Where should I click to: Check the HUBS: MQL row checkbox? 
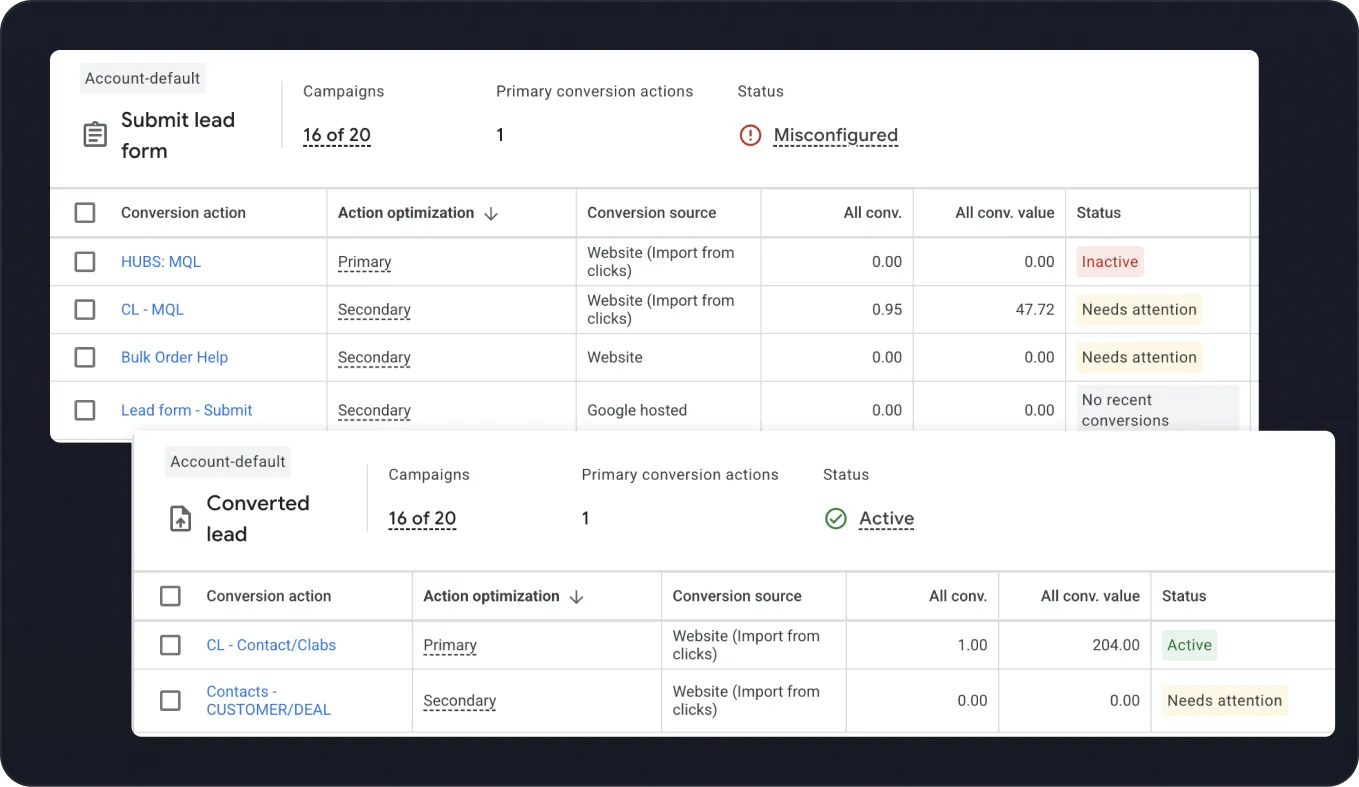85,262
